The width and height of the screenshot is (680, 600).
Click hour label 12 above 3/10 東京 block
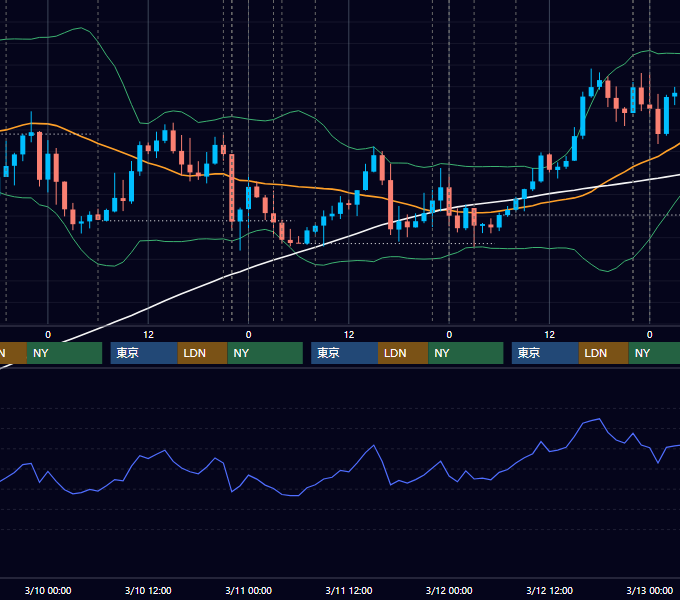click(x=148, y=335)
